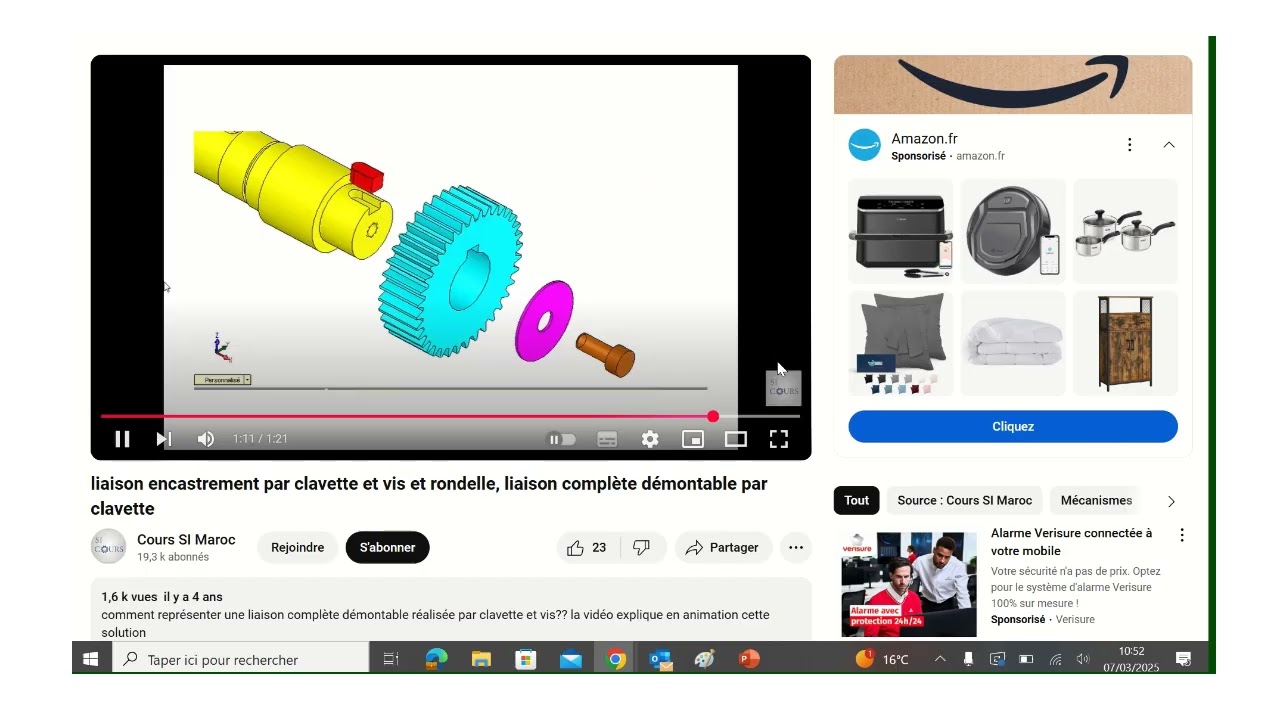Click the Amazon.fr logo icon
This screenshot has width=1280, height=720.
tap(865, 145)
